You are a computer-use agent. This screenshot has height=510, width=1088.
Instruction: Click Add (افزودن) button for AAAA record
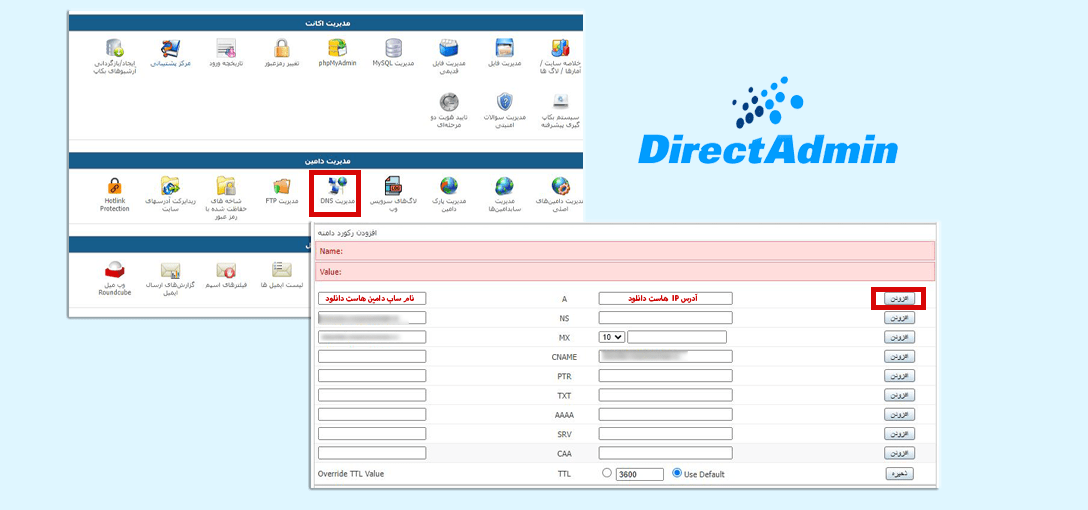tap(899, 414)
